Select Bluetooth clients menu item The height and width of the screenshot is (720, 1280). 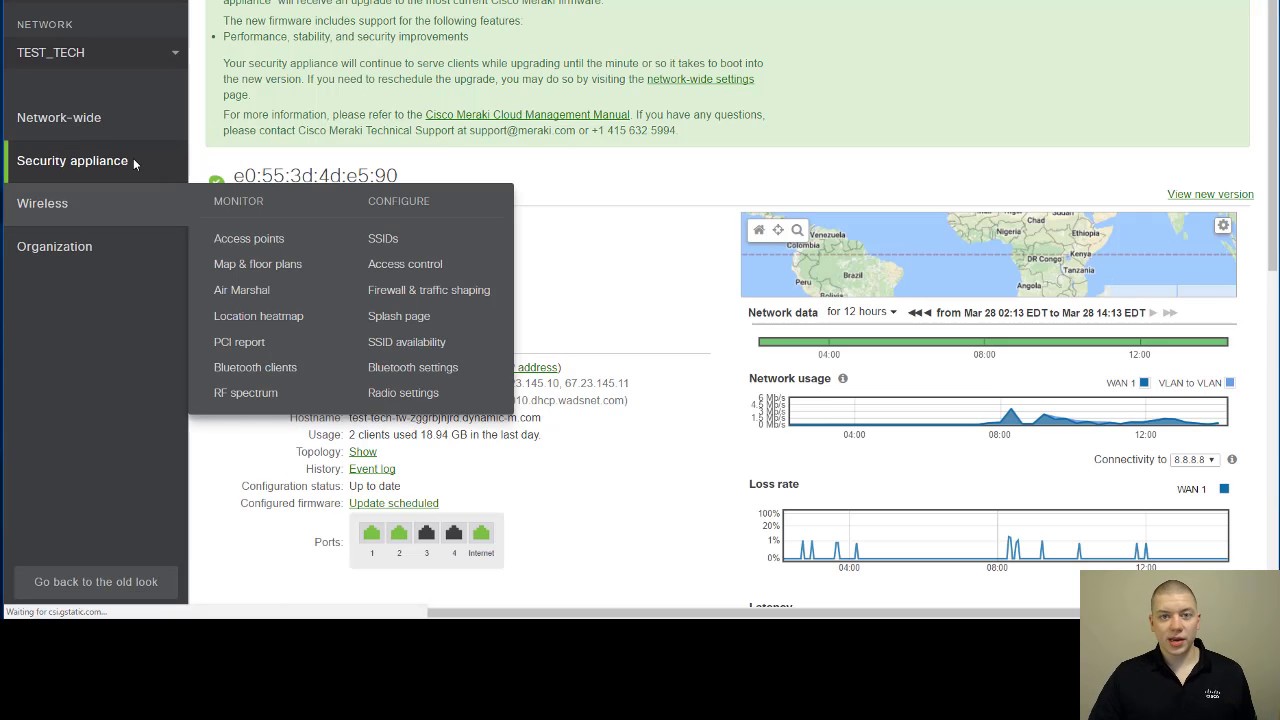point(255,367)
